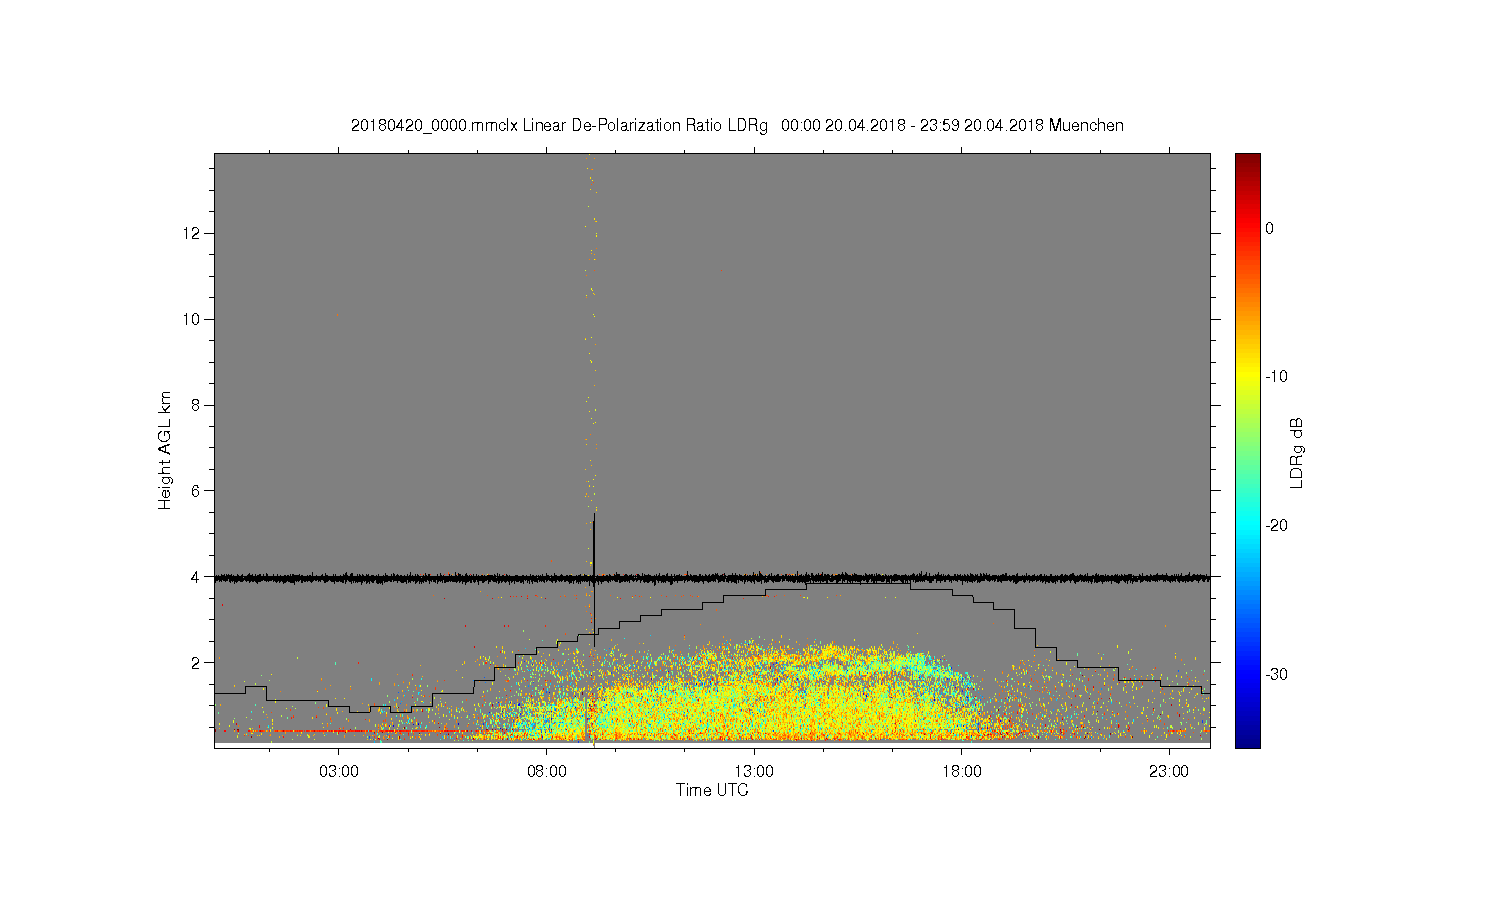The width and height of the screenshot is (1500, 900).
Task: Click the 'Time UTC' axis label
Action: tap(712, 790)
